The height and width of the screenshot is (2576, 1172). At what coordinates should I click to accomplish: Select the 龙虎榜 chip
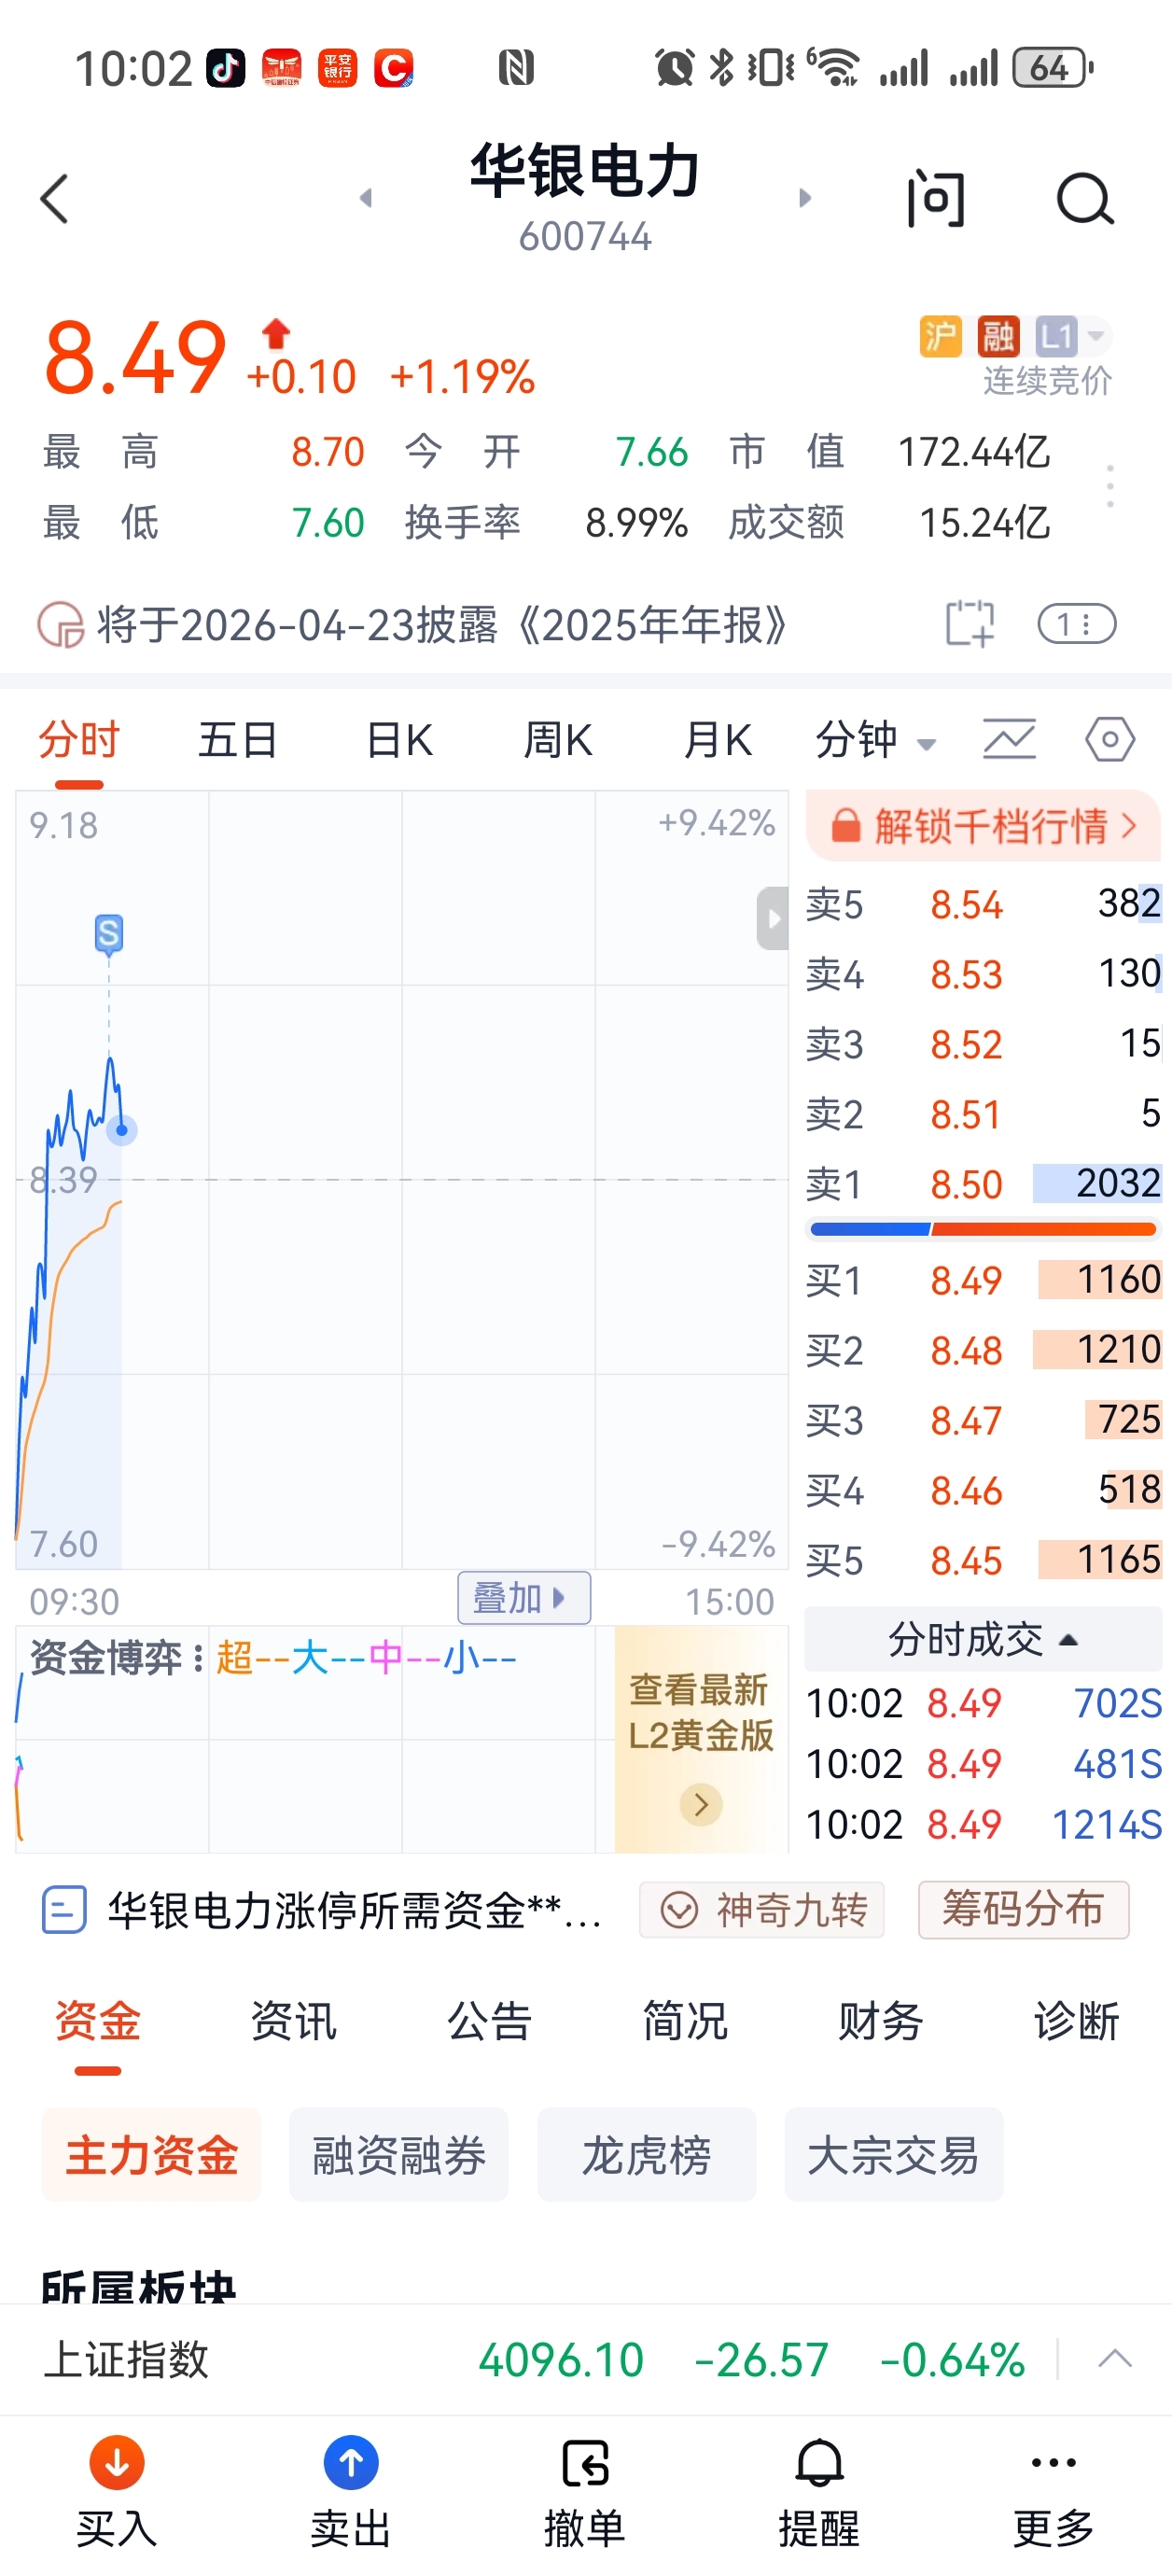pyautogui.click(x=647, y=2154)
